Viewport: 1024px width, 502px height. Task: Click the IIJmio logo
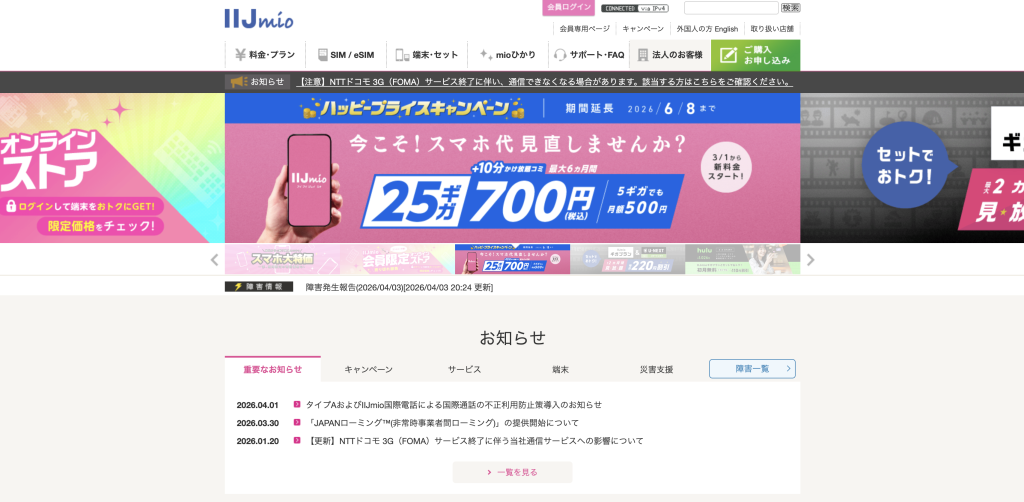click(259, 18)
